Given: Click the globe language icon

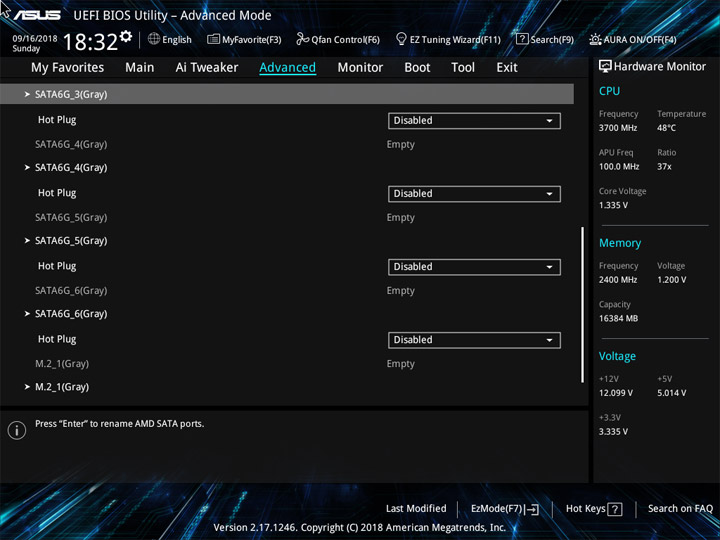Looking at the screenshot, I should tap(154, 39).
